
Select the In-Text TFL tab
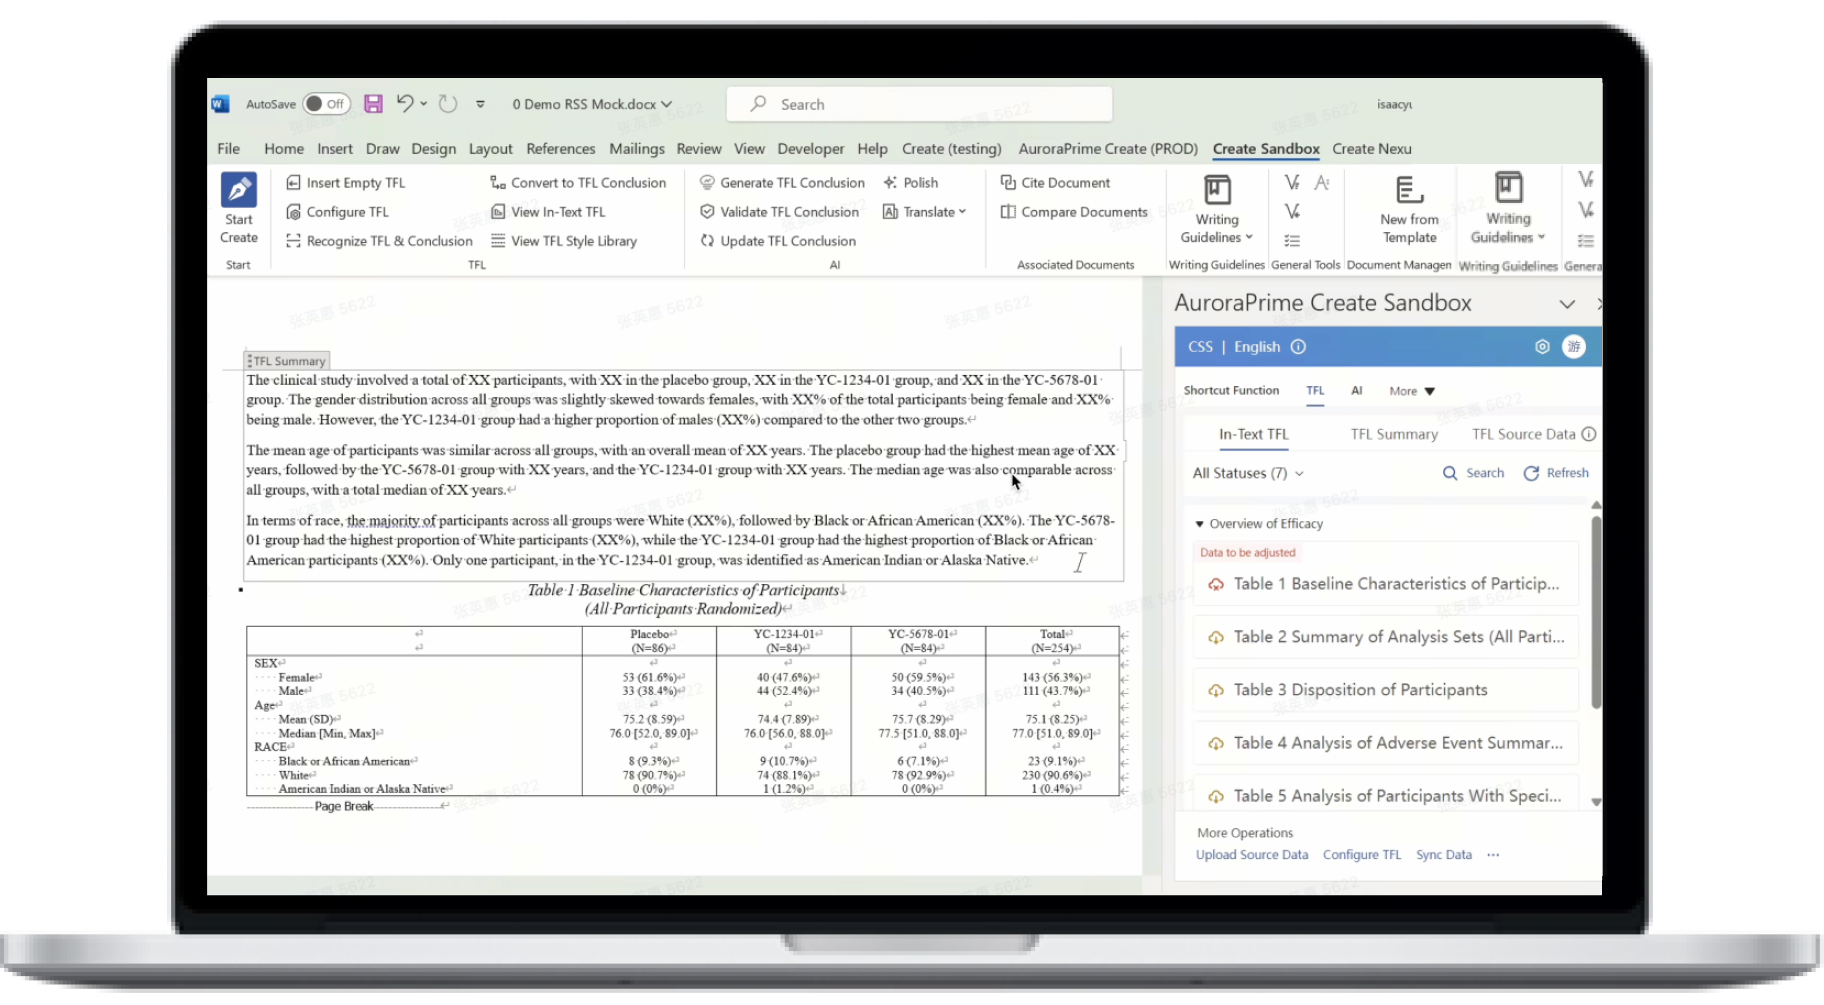point(1253,434)
